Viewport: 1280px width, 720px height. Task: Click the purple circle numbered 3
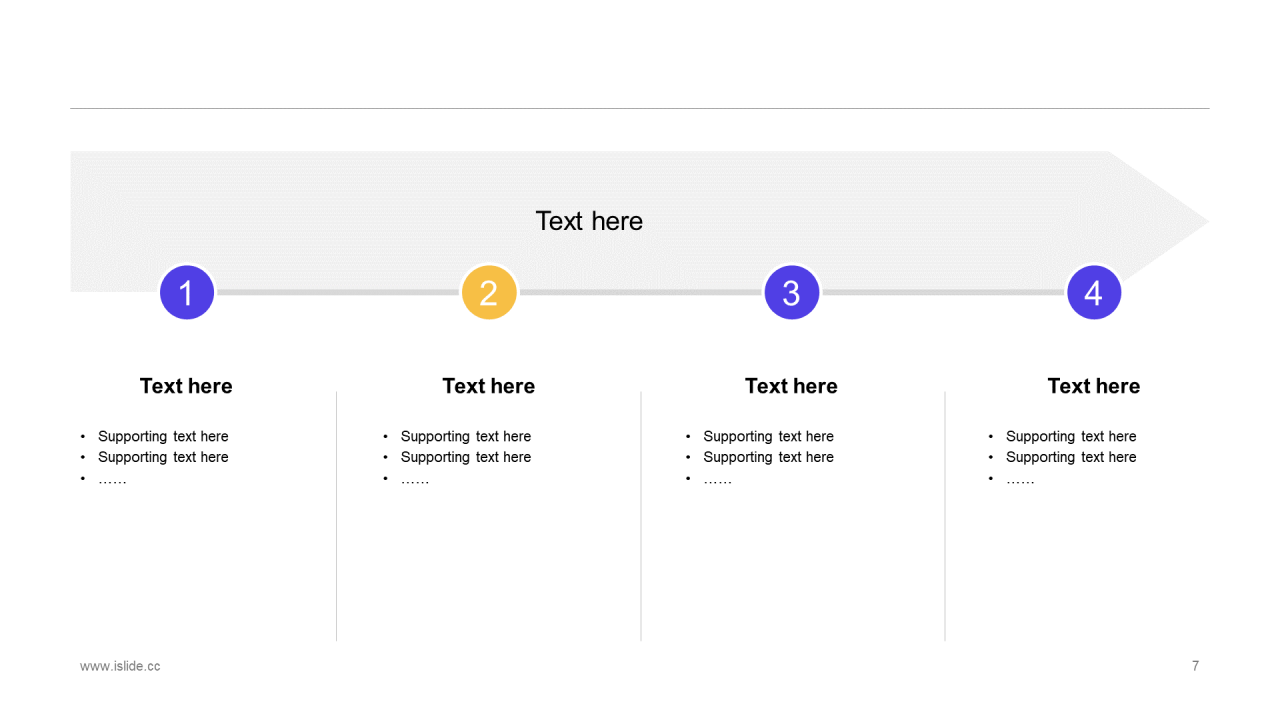[x=792, y=293]
